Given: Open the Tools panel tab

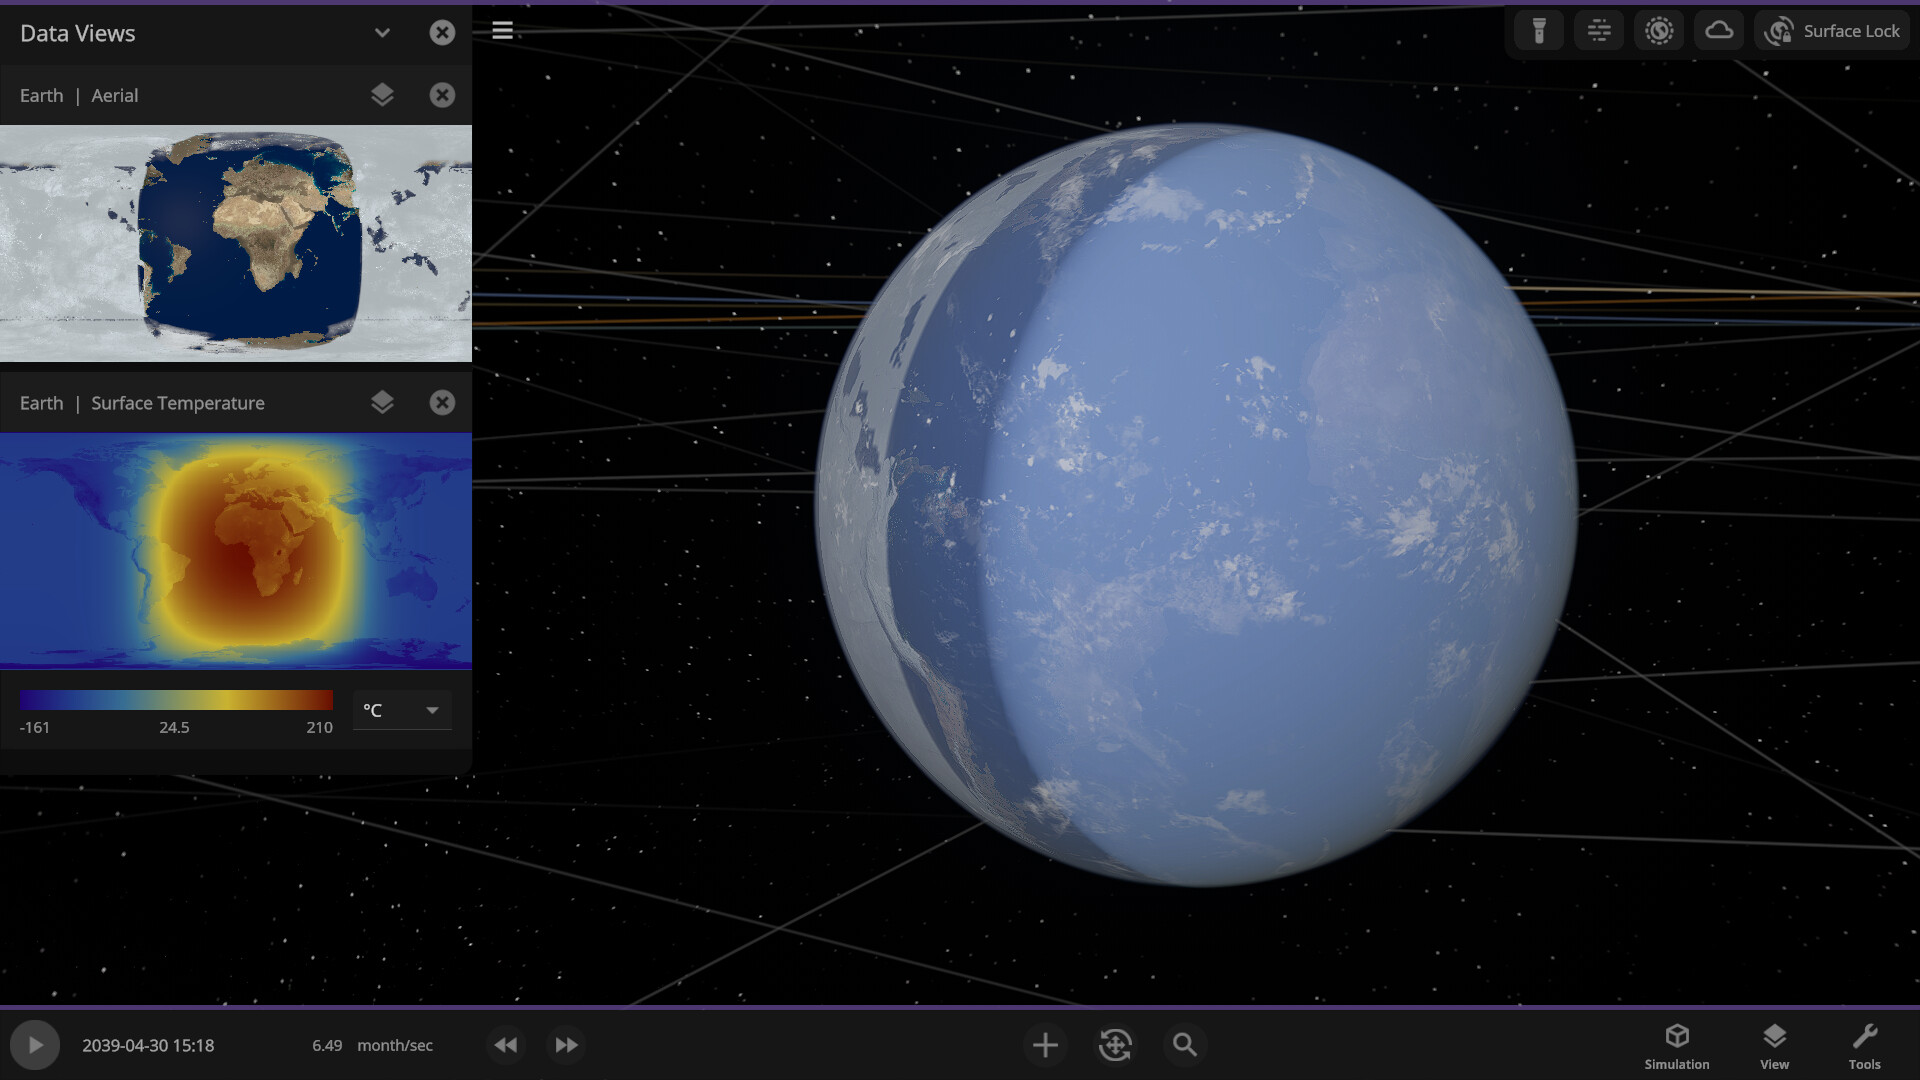Looking at the screenshot, I should [1865, 1044].
